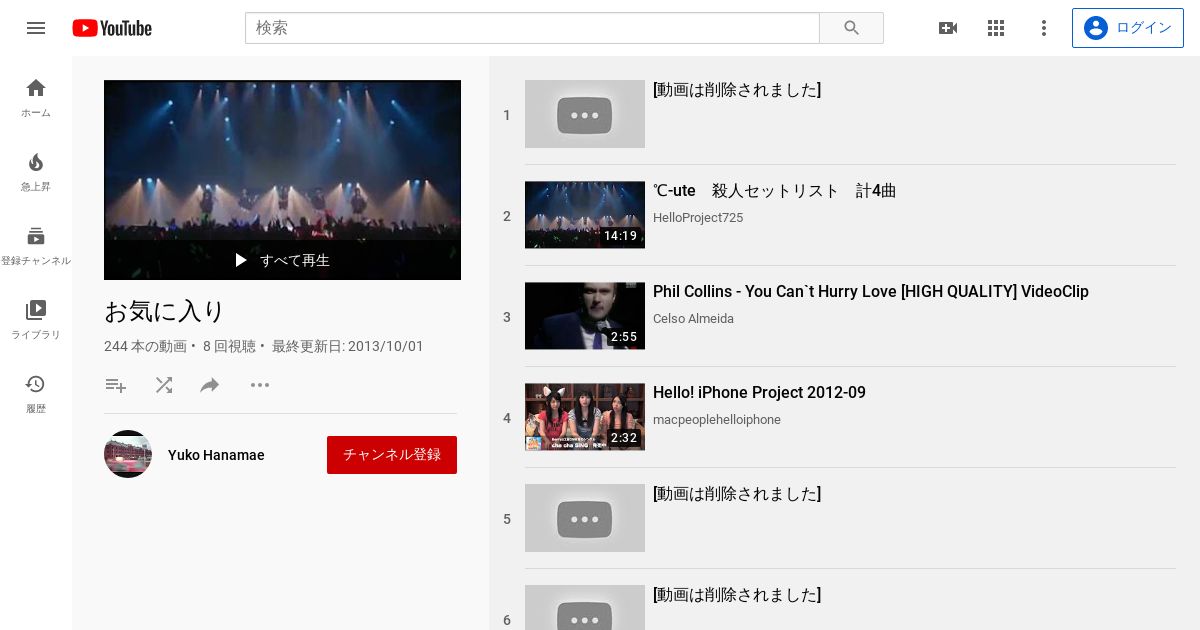Click the search magnifier button
Viewport: 1200px width, 630px height.
coord(851,28)
